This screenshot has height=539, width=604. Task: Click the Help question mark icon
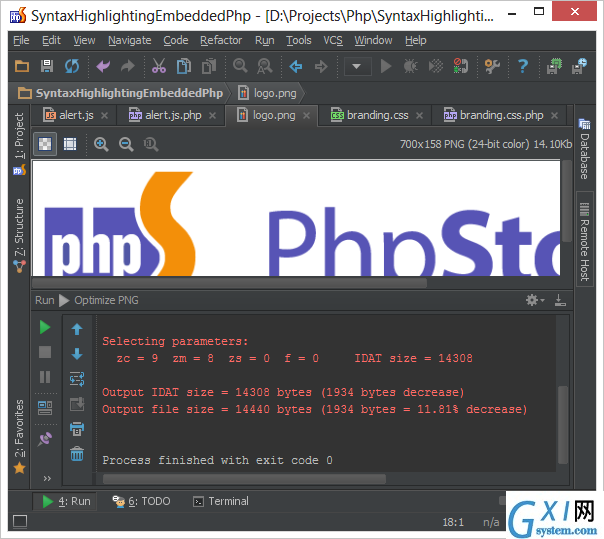tap(523, 66)
